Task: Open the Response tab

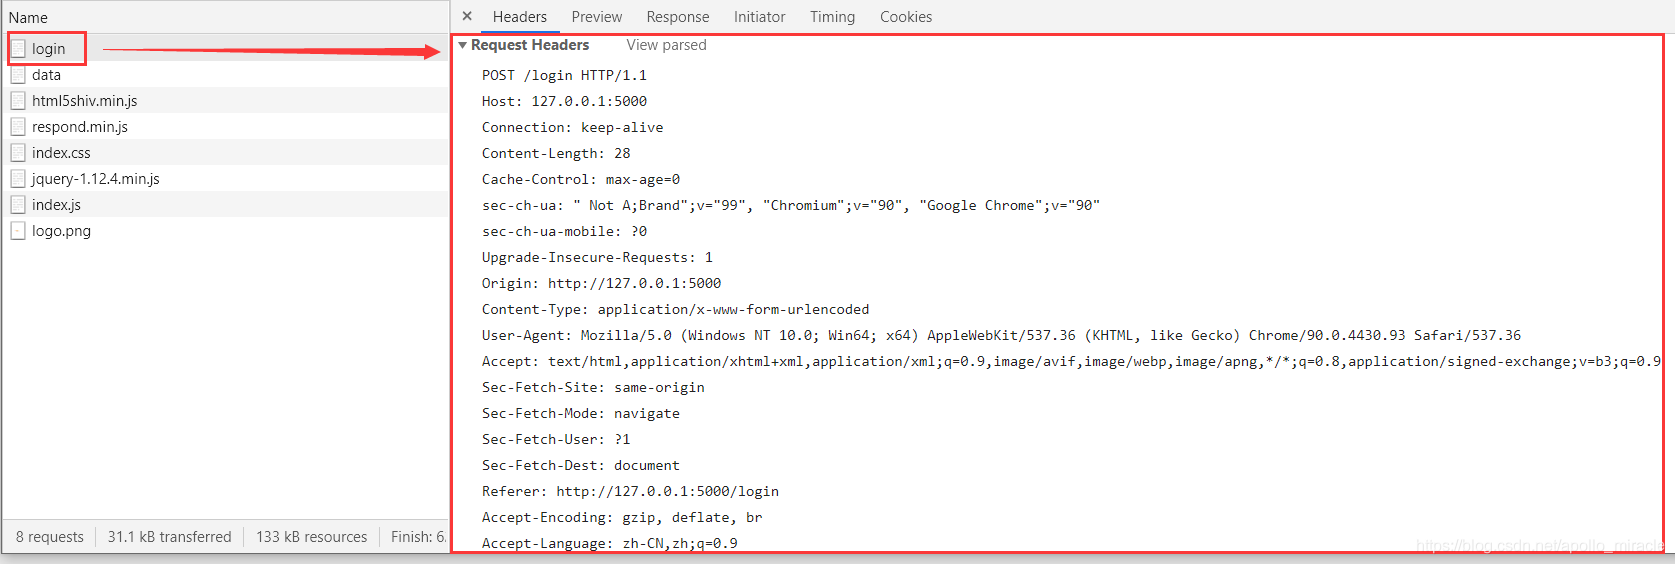Action: point(677,17)
